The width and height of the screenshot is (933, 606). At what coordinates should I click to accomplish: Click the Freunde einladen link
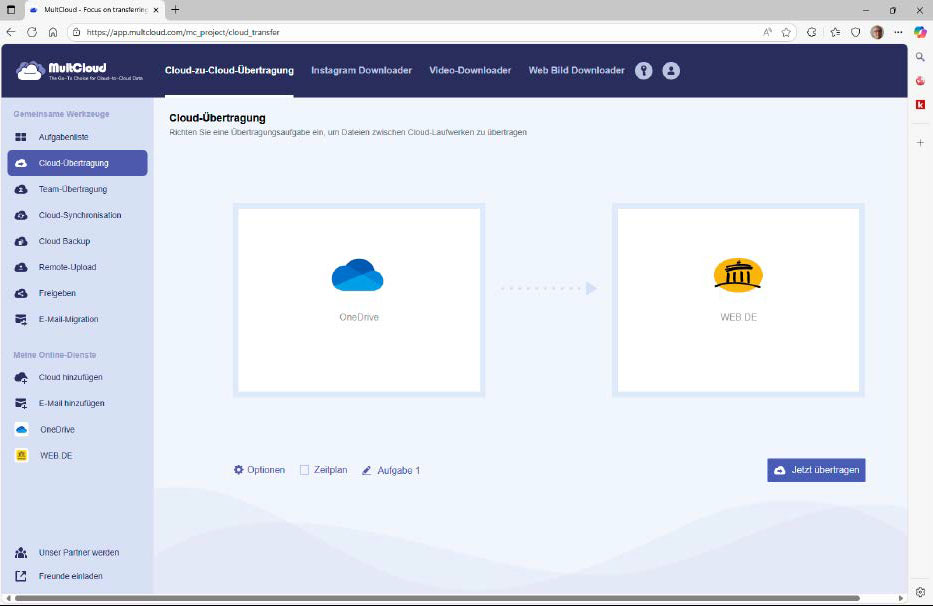coord(70,576)
